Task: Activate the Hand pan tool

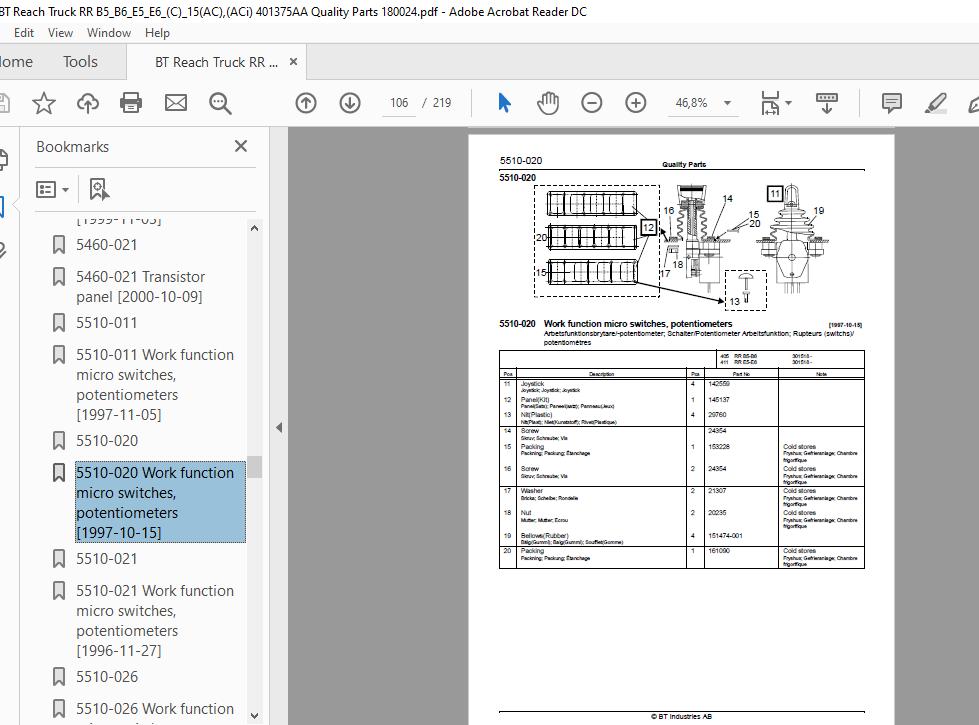Action: pos(548,103)
